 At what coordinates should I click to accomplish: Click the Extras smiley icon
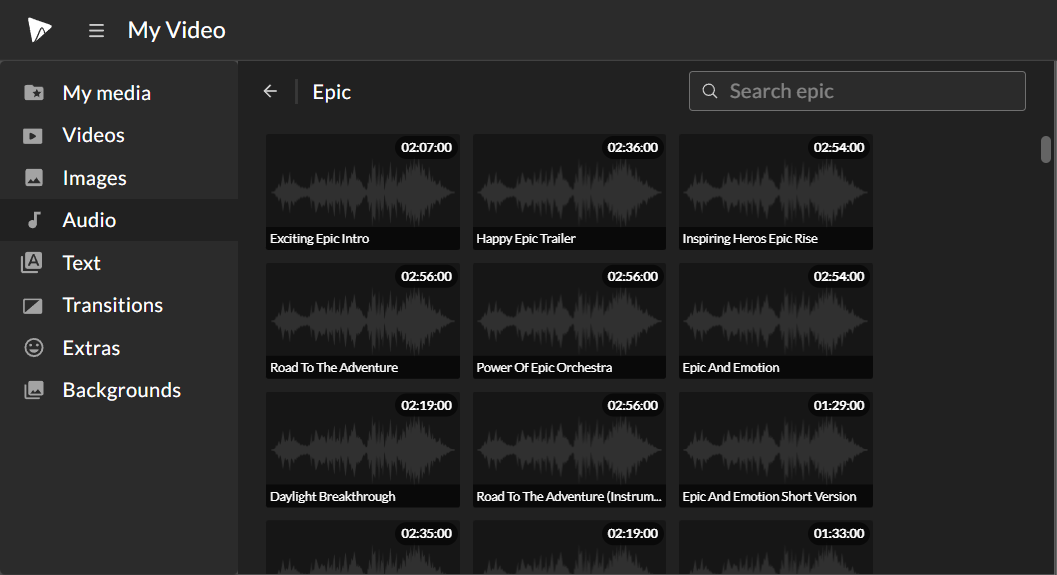pyautogui.click(x=34, y=347)
